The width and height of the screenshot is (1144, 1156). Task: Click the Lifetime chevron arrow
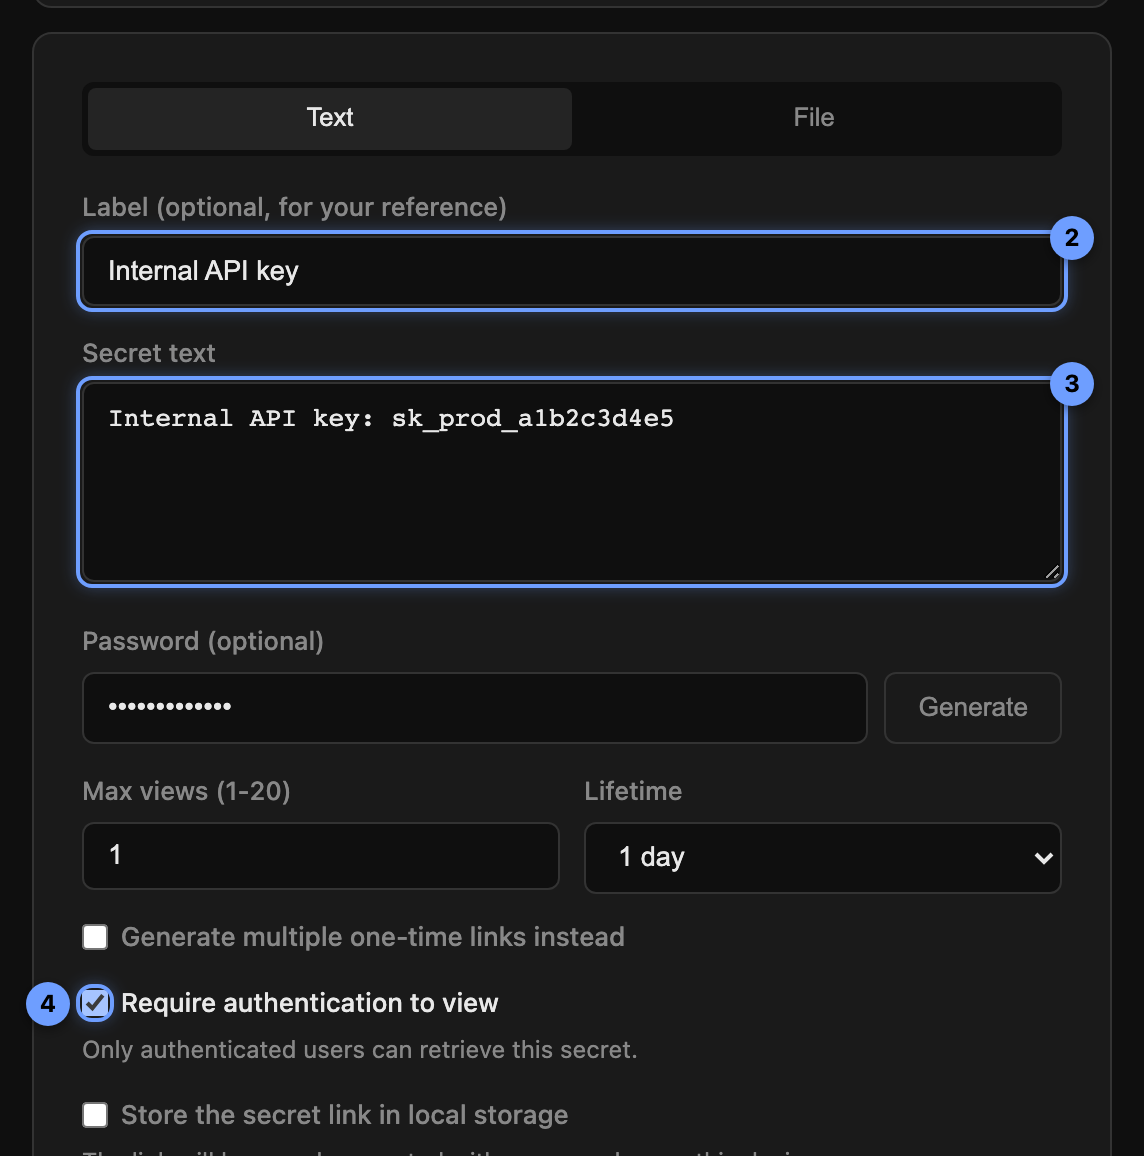[1043, 858]
